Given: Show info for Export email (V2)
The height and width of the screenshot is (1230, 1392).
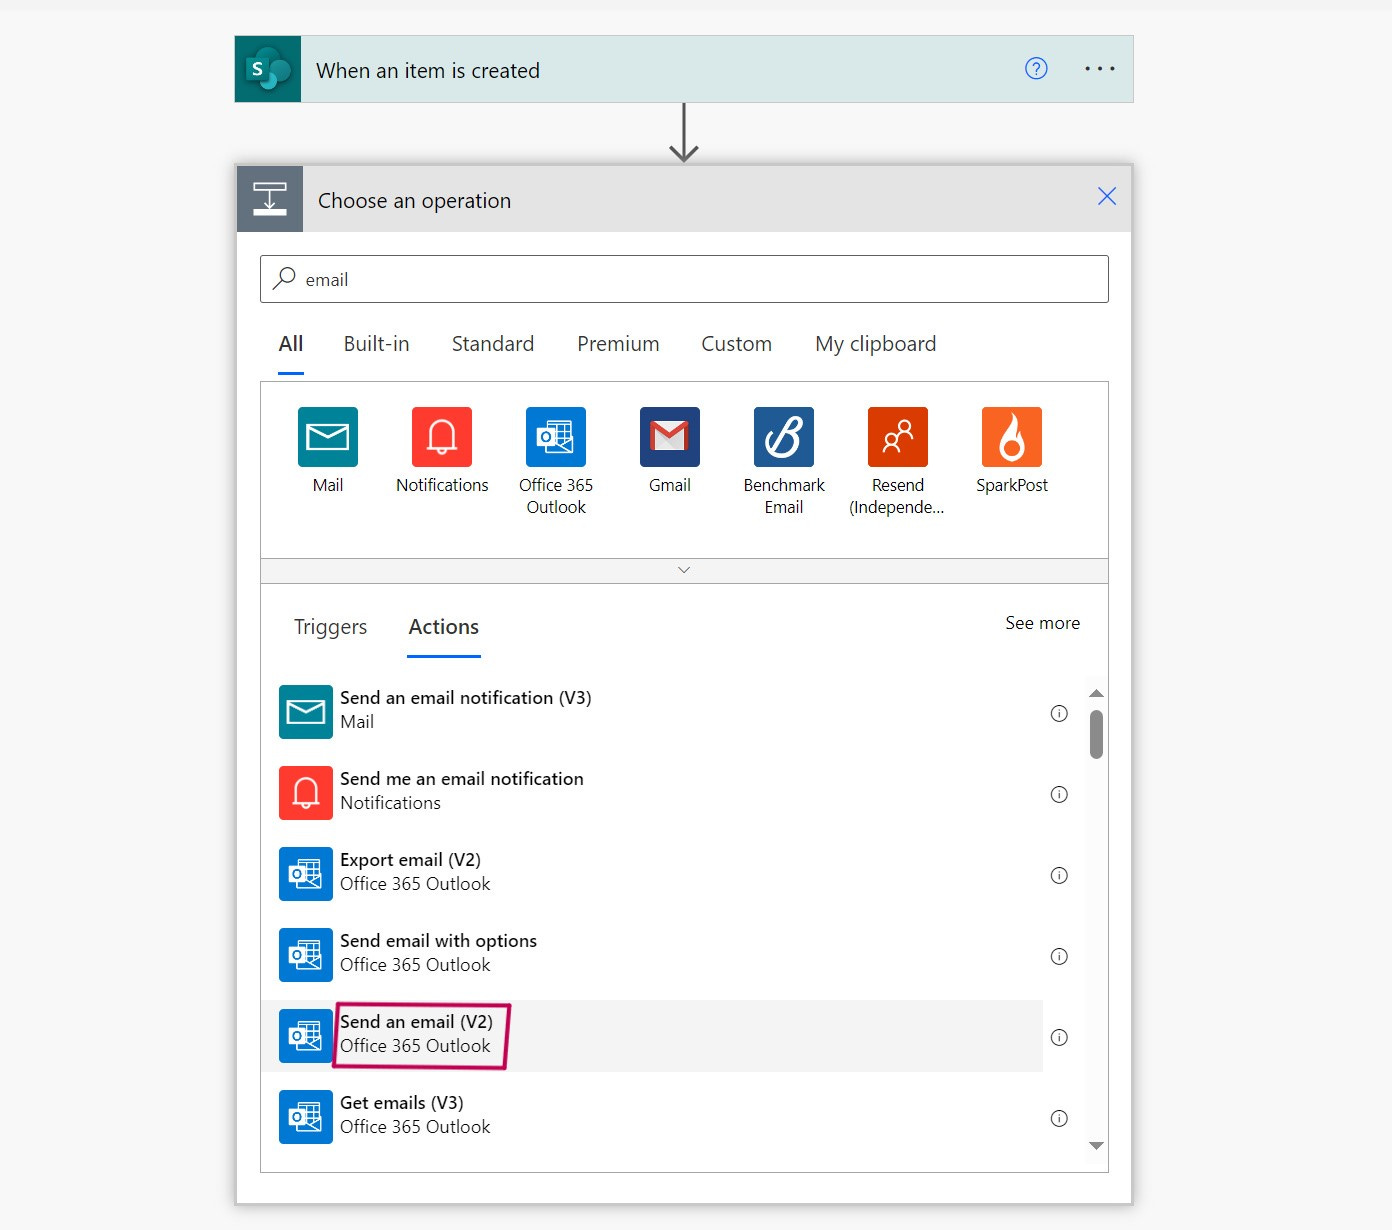Looking at the screenshot, I should click(x=1059, y=875).
